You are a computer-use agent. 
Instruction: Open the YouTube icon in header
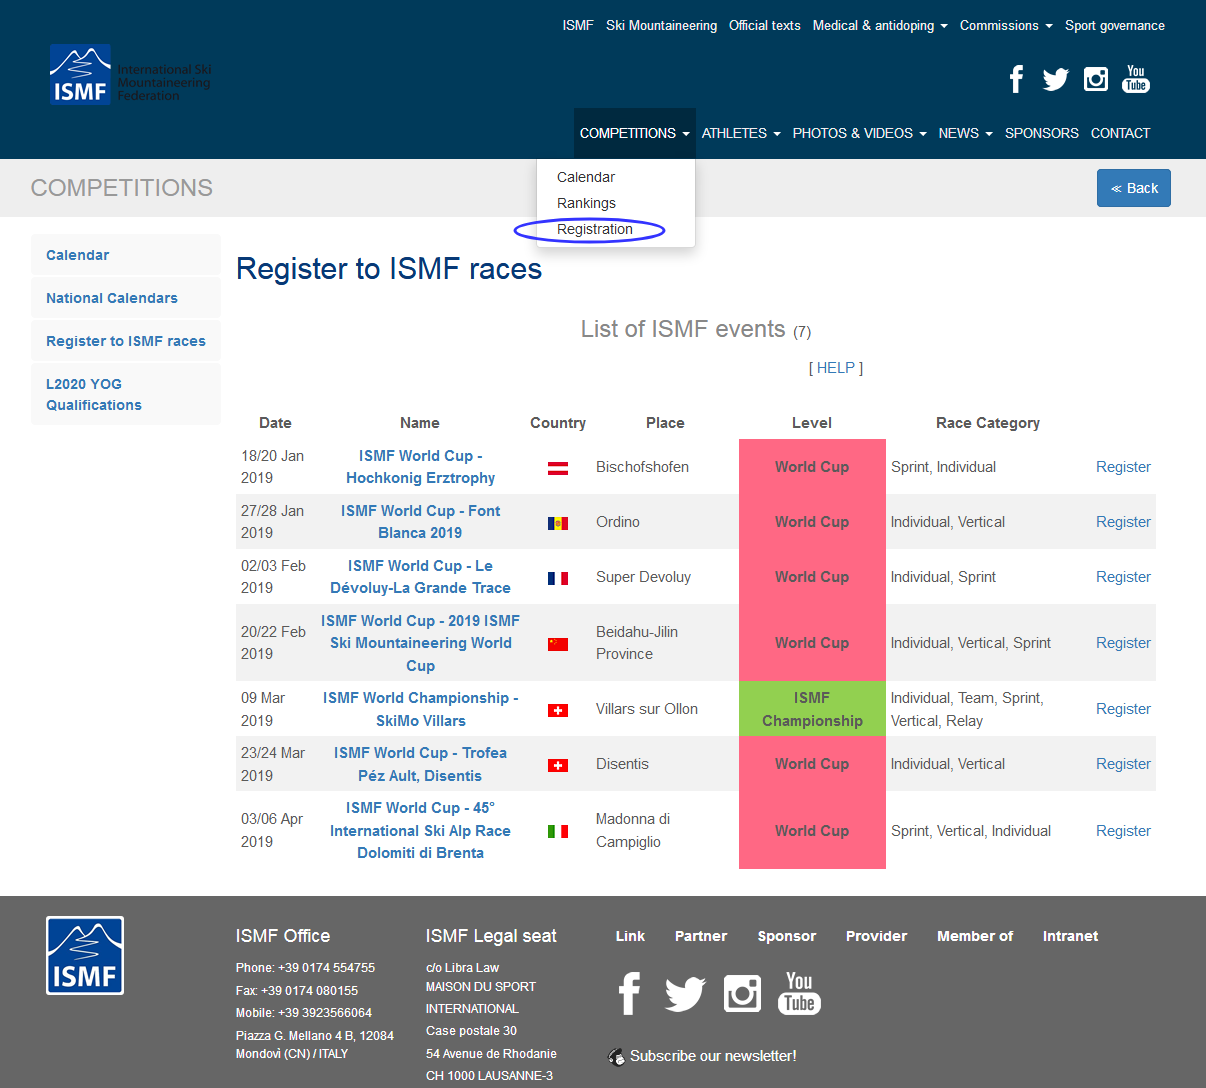(x=1136, y=79)
